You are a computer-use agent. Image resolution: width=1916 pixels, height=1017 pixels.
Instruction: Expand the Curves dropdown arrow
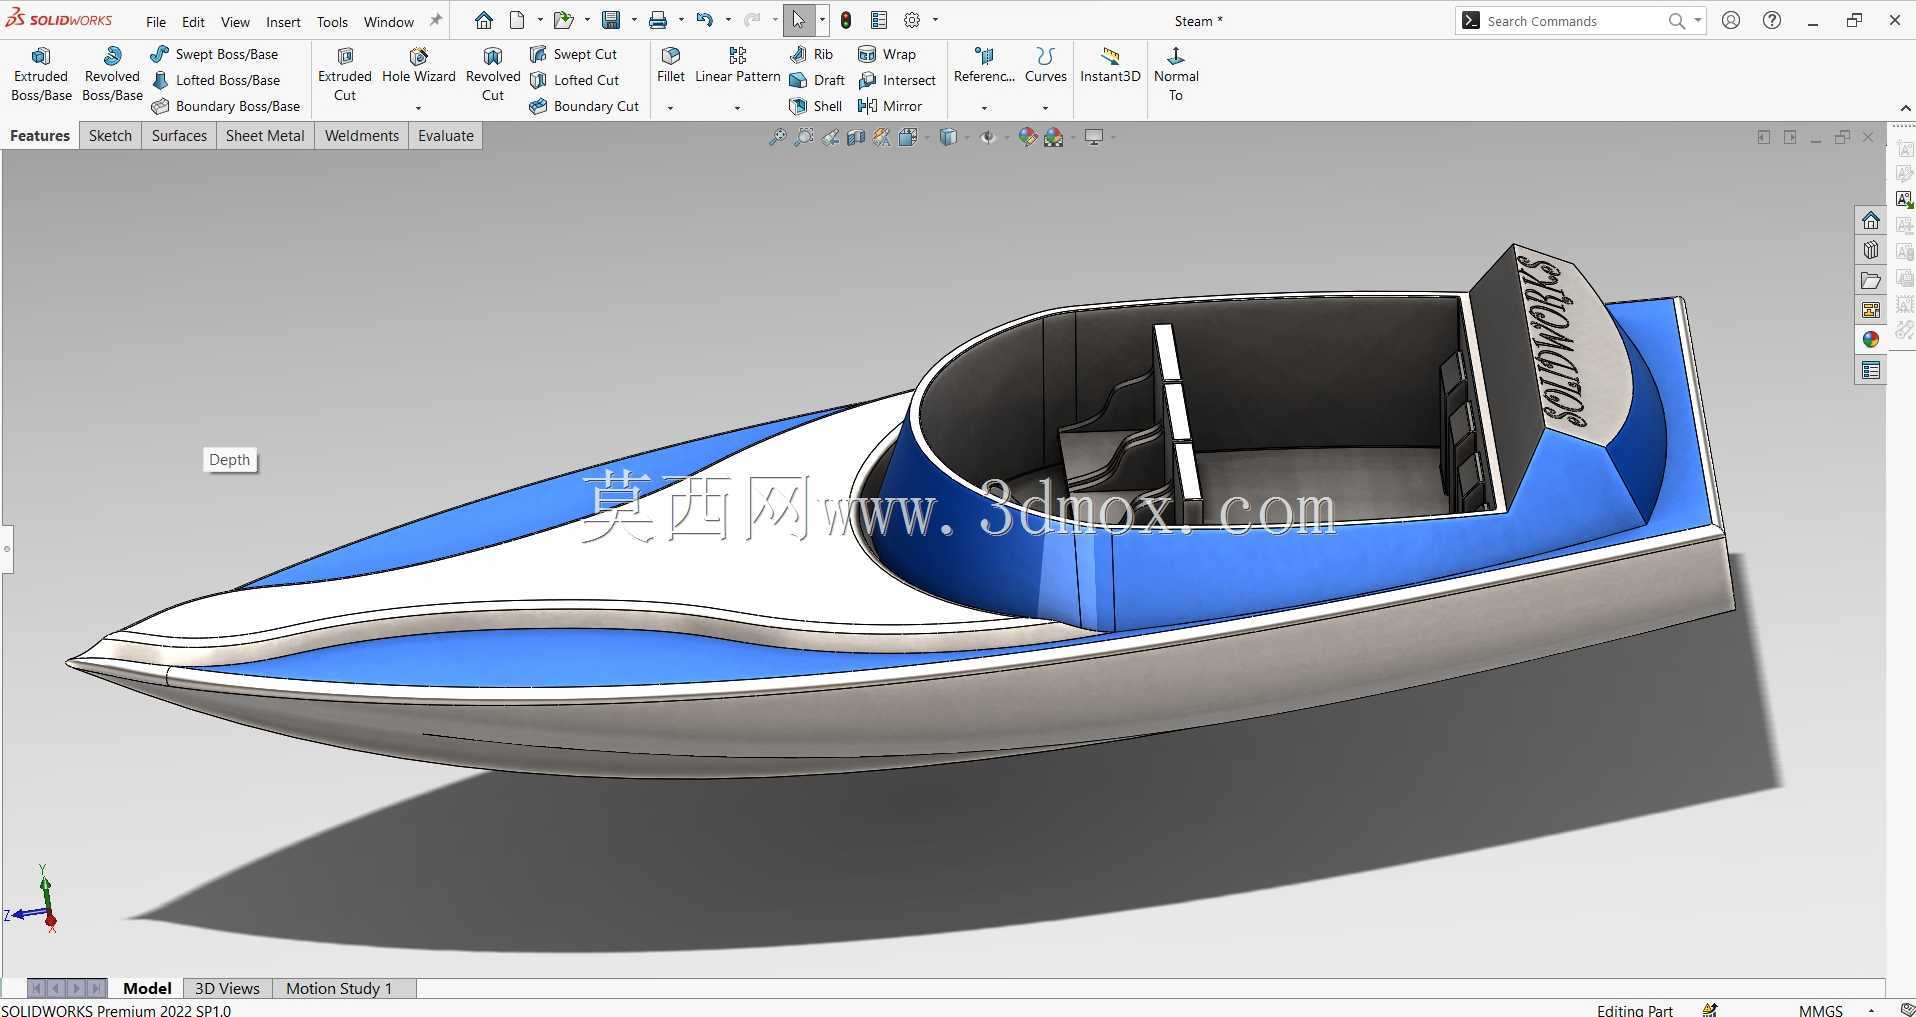coord(1045,108)
